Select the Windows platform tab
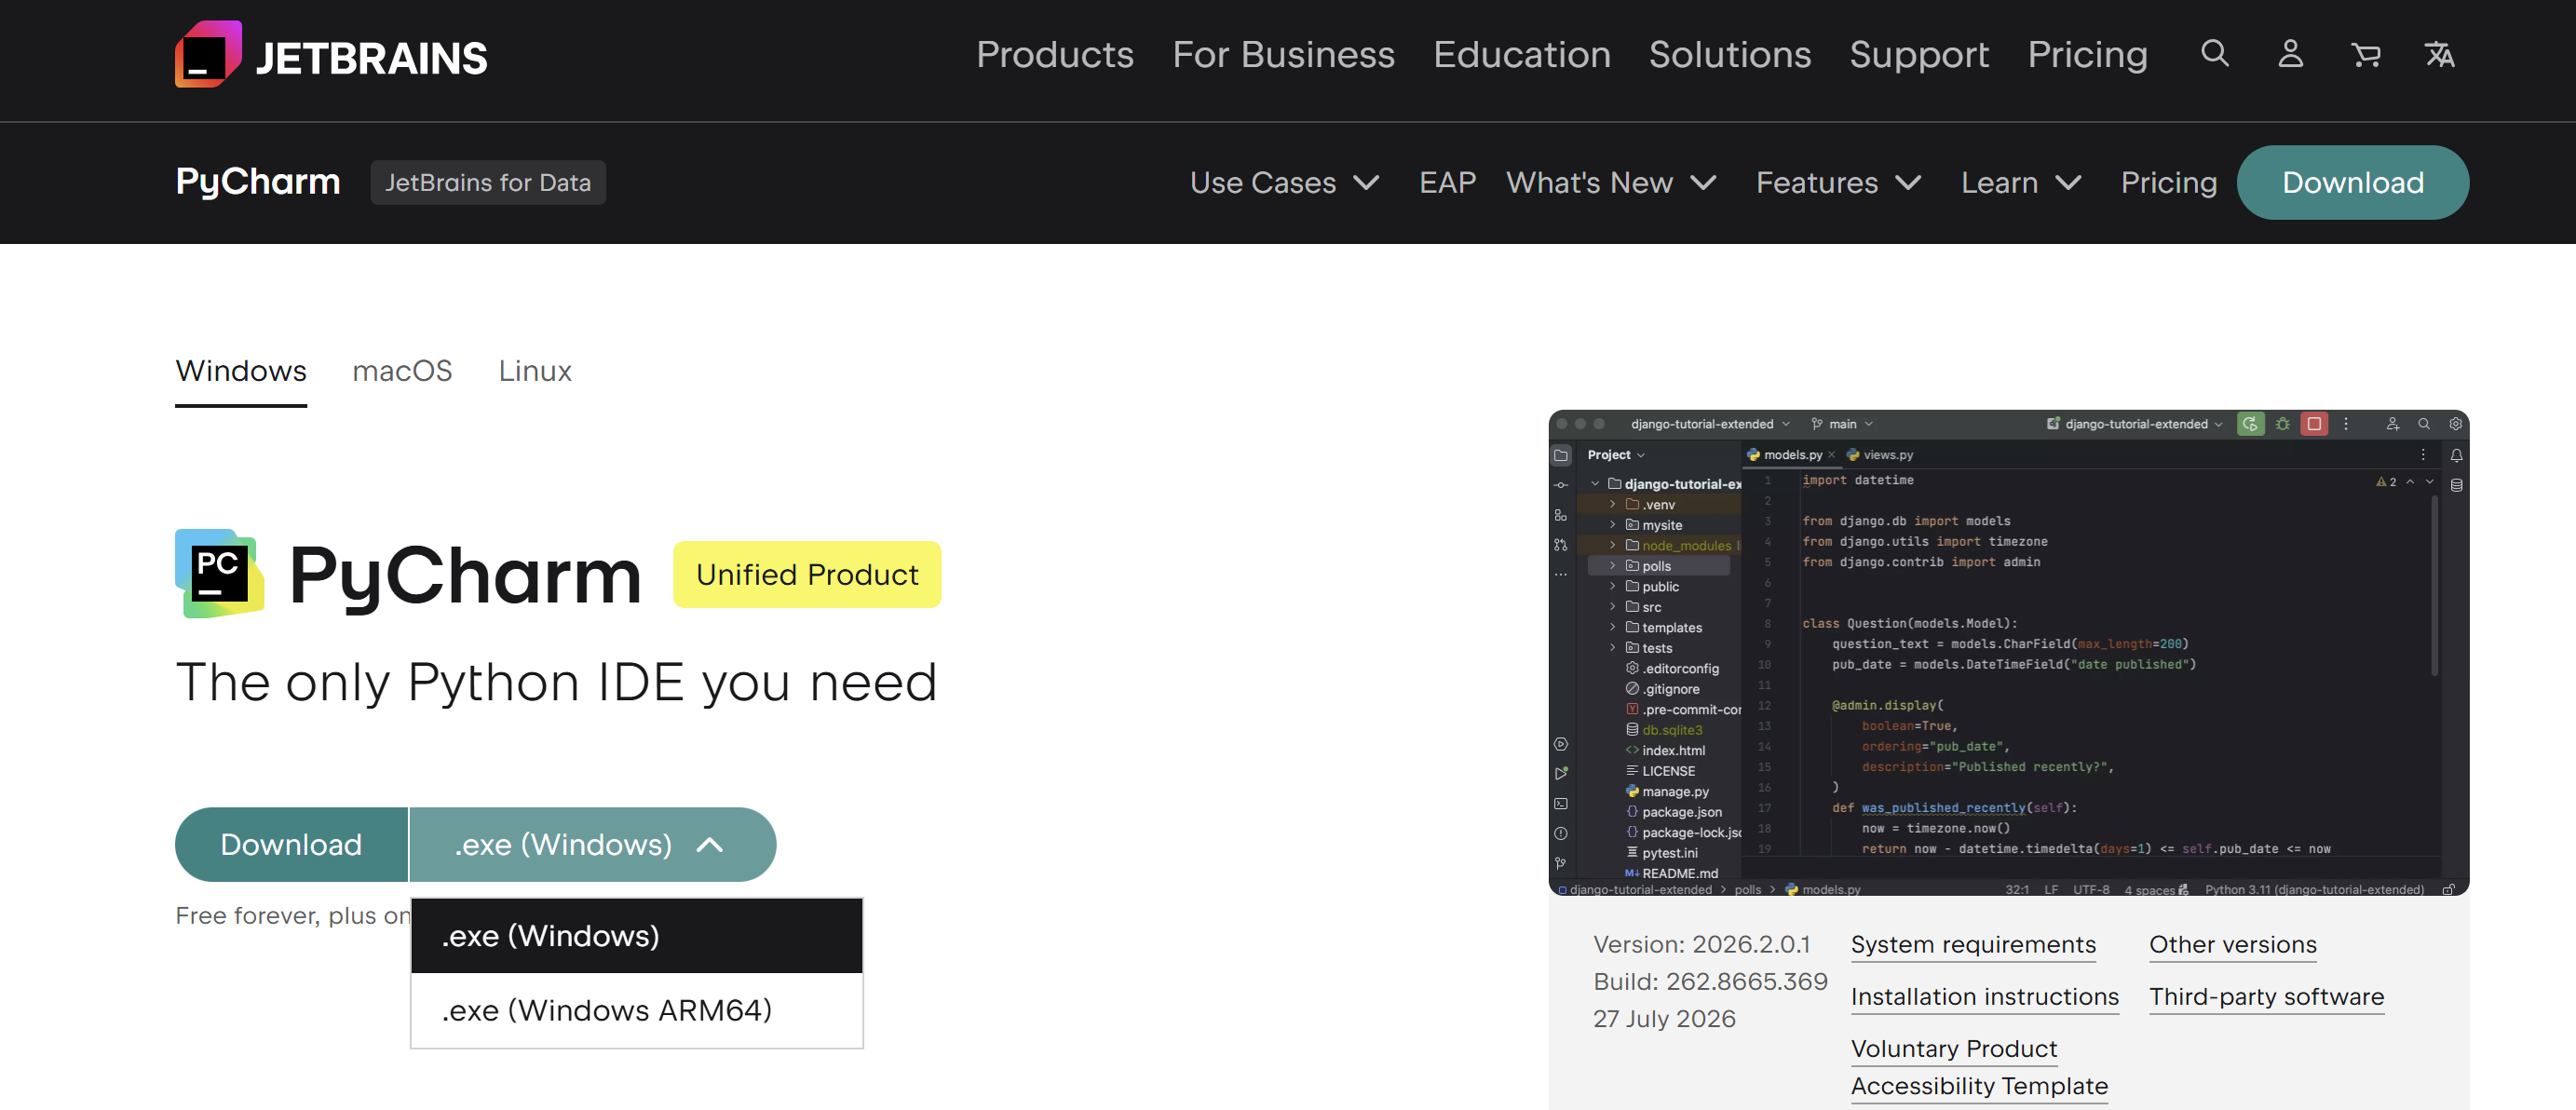 241,372
